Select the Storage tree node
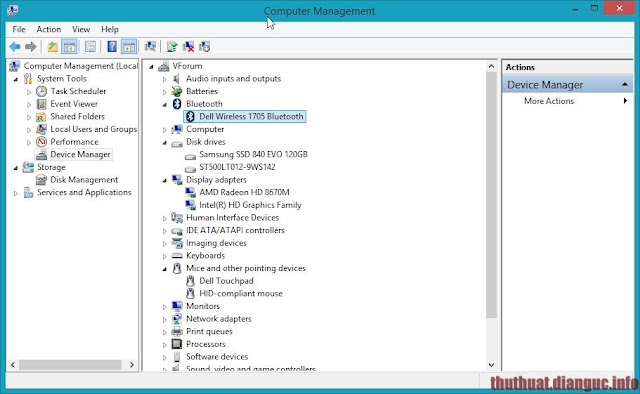640x394 pixels. (51, 167)
